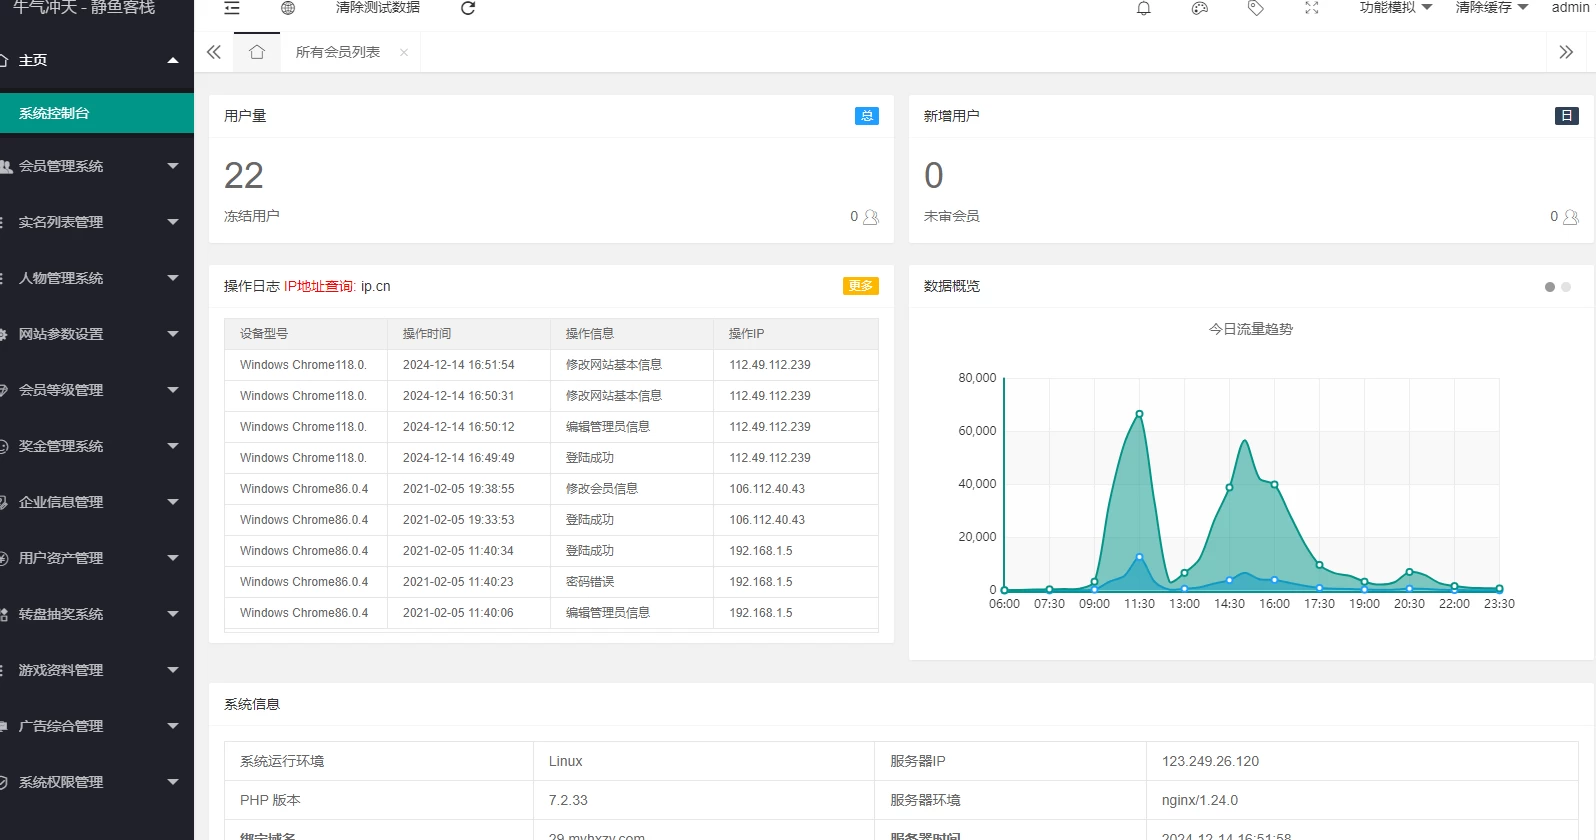
Task: Open the 功能模拟 dropdown
Action: [1395, 8]
